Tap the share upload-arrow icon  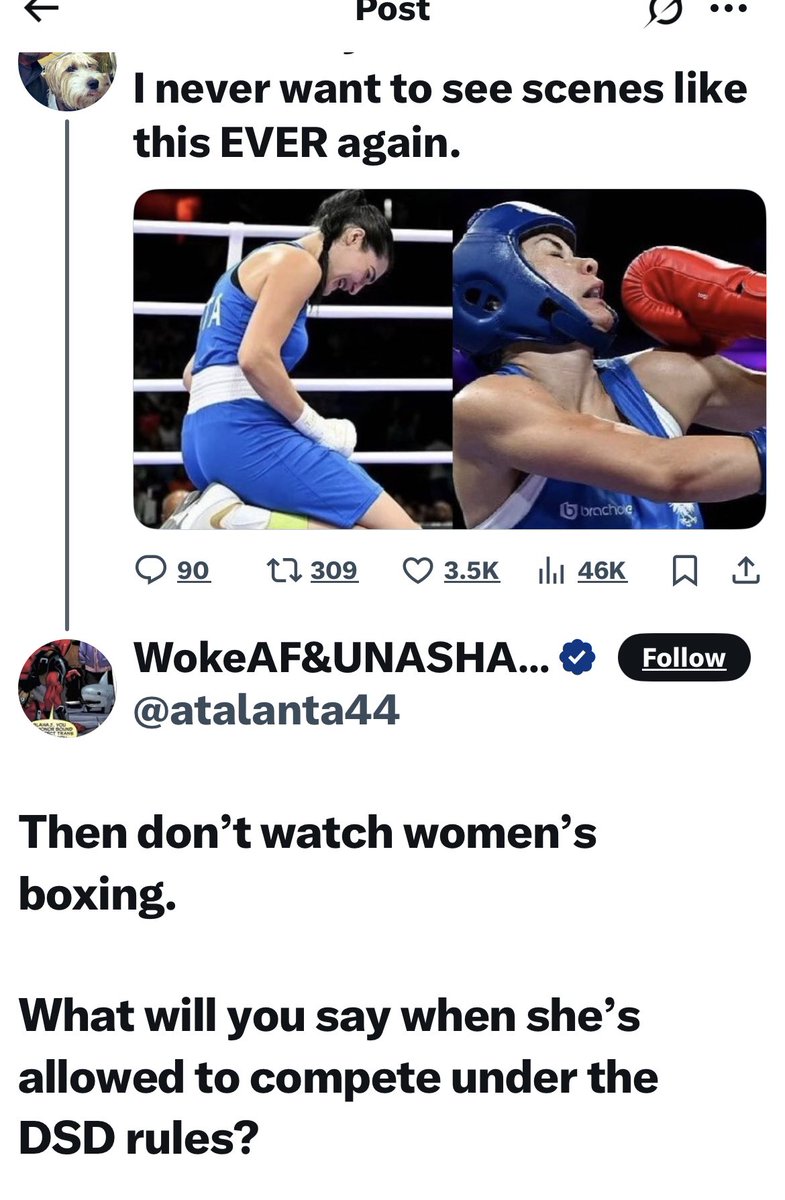click(x=747, y=570)
